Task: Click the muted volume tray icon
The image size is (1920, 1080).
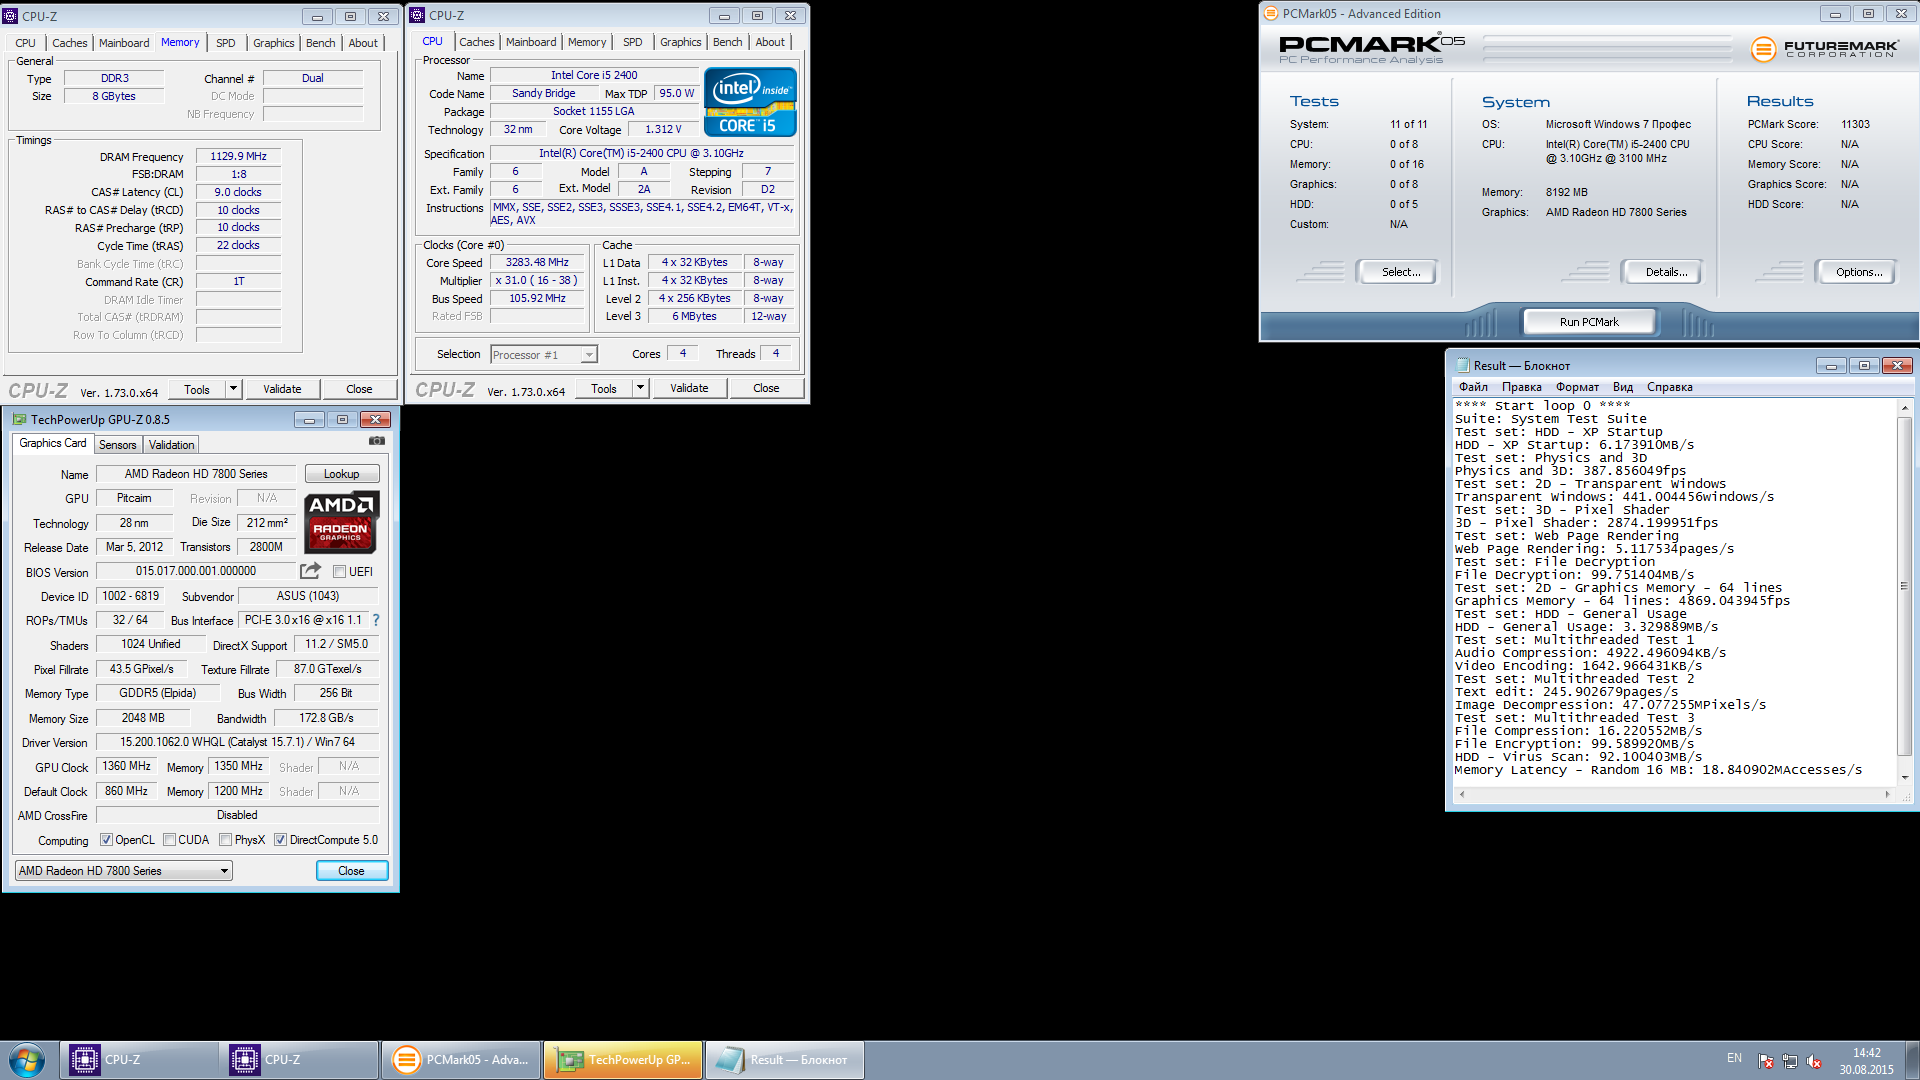Action: [x=1814, y=1061]
